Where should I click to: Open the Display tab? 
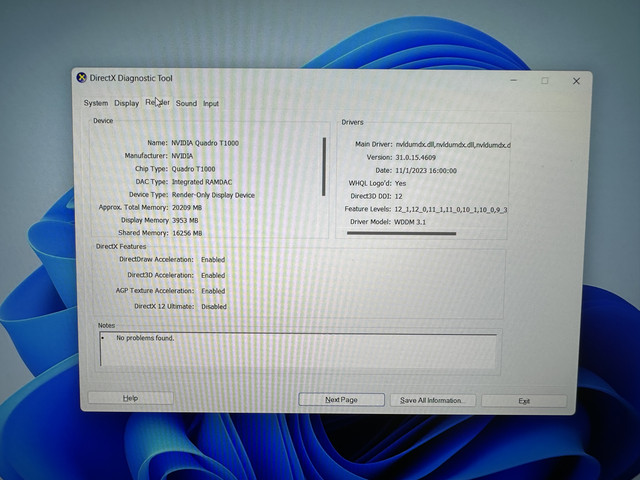[127, 103]
